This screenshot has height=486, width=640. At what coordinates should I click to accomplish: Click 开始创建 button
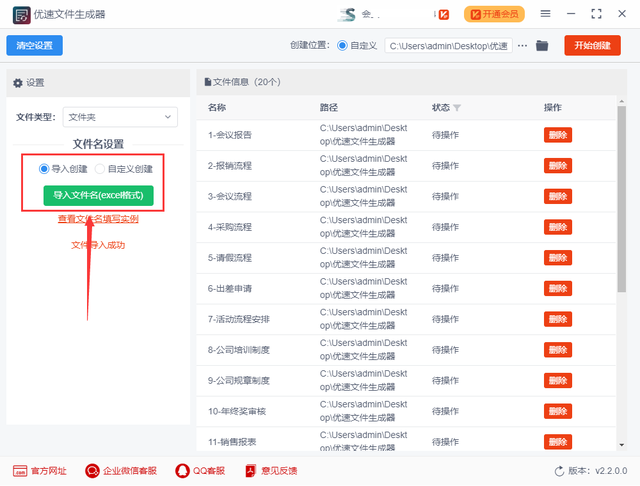[x=593, y=45]
